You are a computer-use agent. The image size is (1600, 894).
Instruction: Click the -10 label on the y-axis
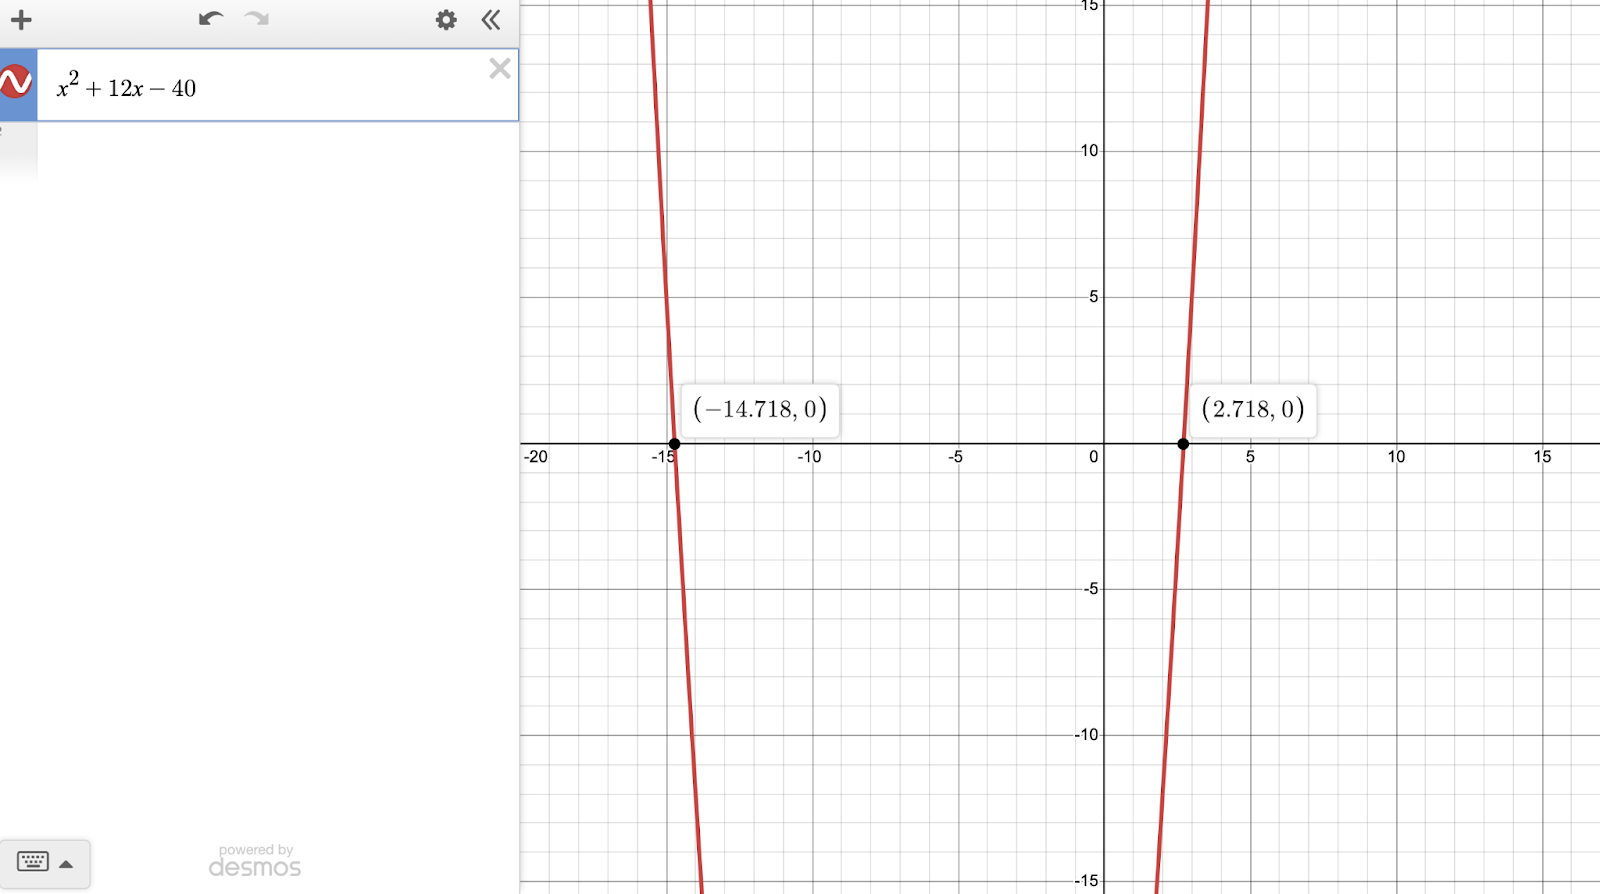click(1086, 735)
